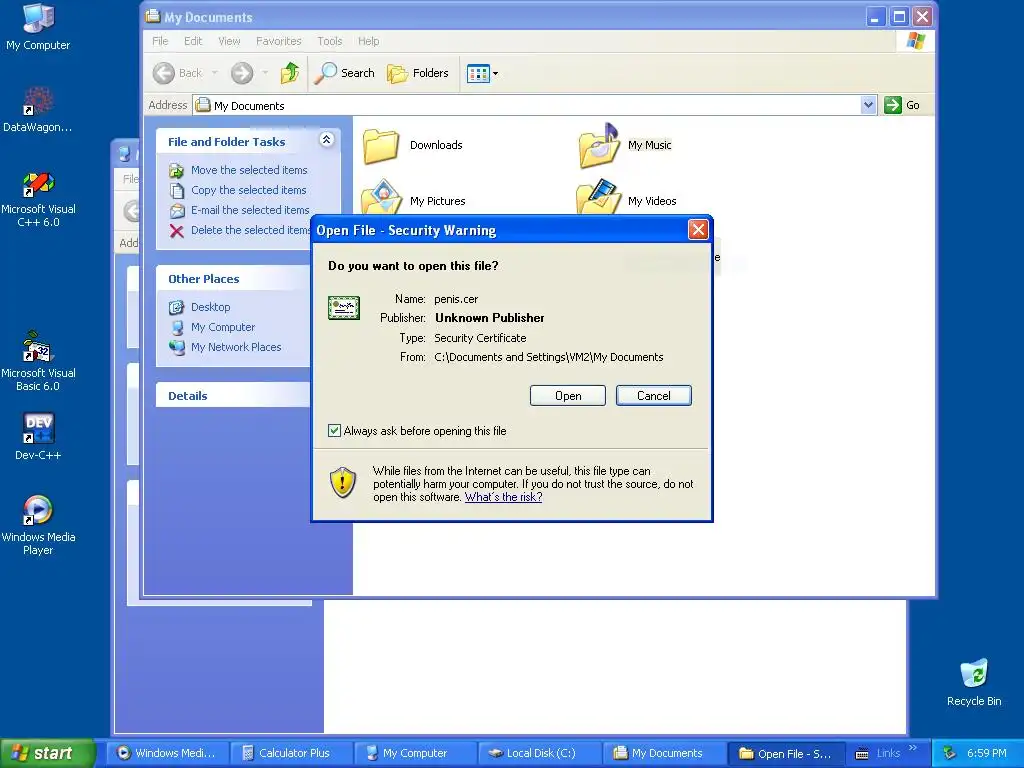Open the Edit menu
Screen dimensions: 1024x768
coord(193,41)
